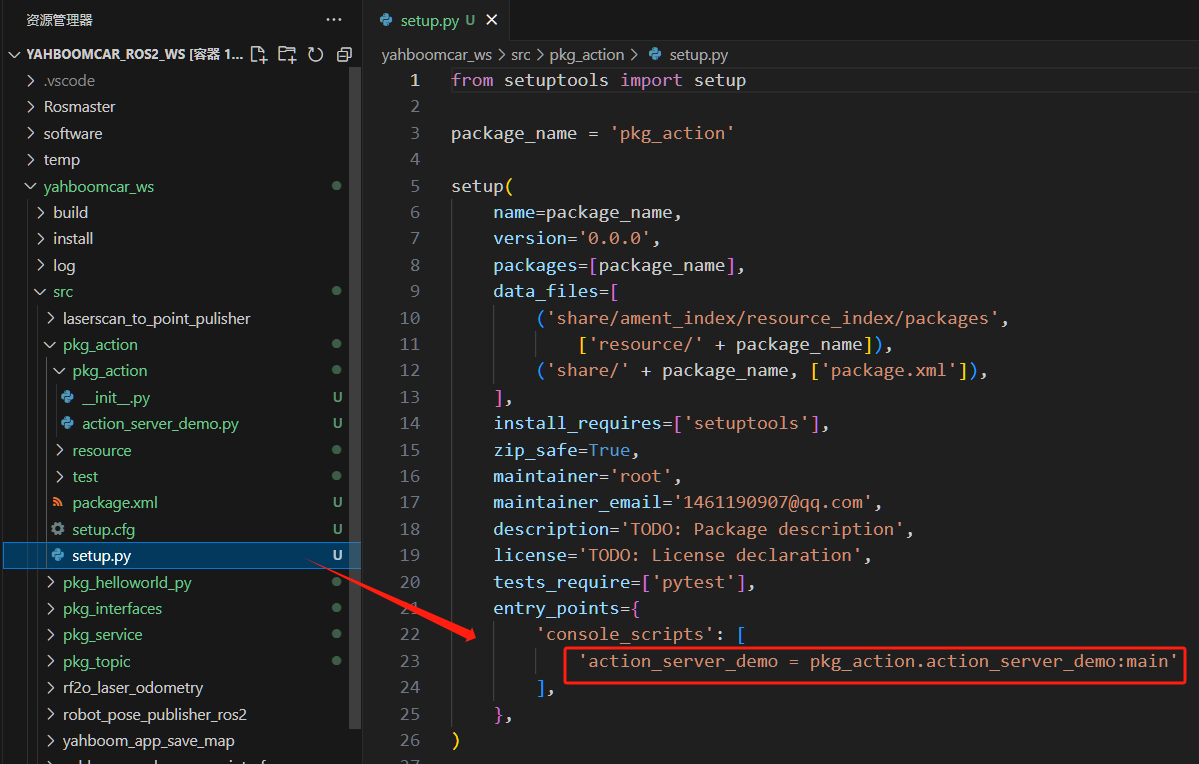This screenshot has height=764, width=1199.
Task: Expand the pkg_helloworld_py folder
Action: [50, 582]
